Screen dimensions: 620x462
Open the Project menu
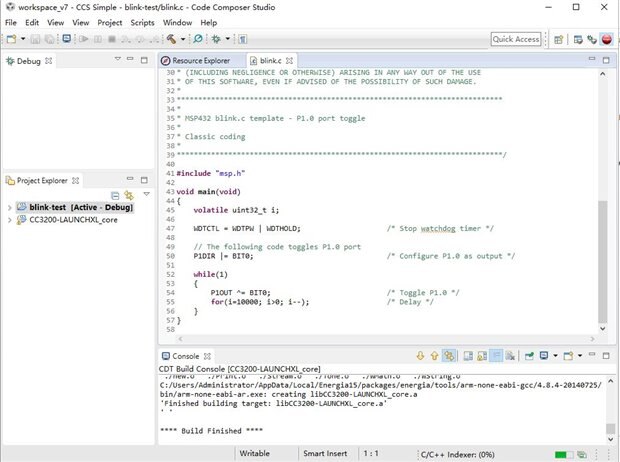pyautogui.click(x=110, y=22)
